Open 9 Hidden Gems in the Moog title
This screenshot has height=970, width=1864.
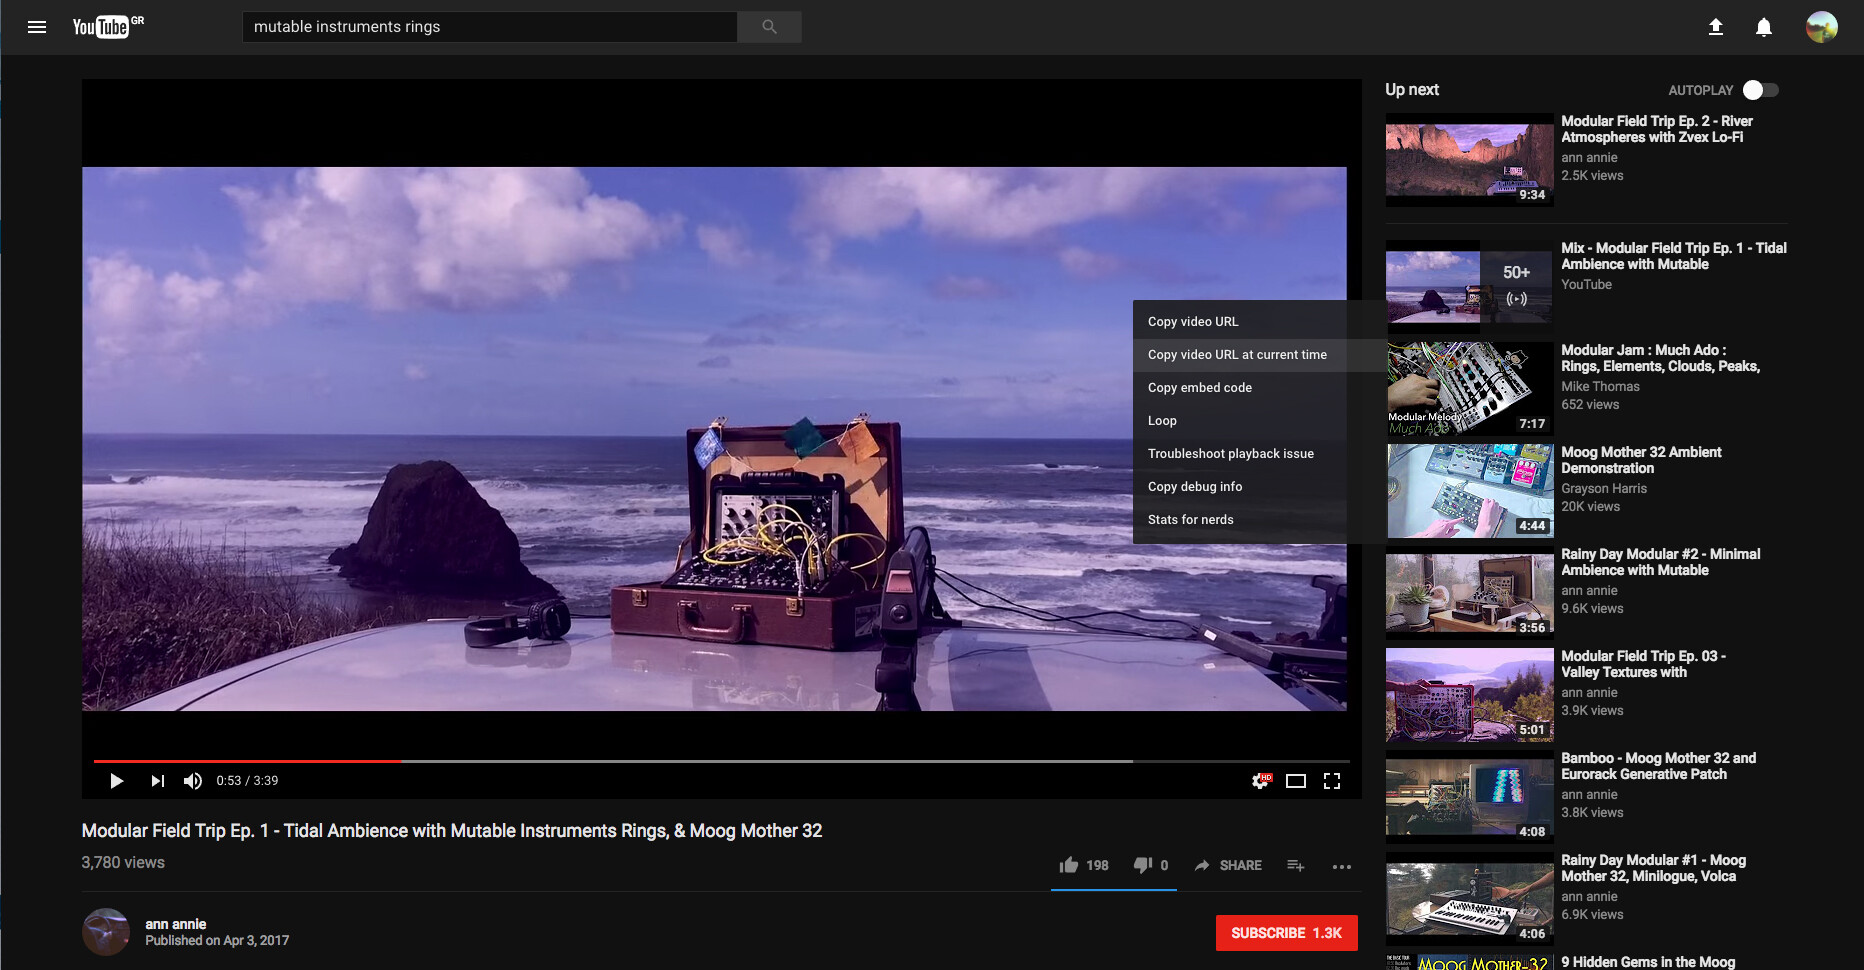[1648, 962]
